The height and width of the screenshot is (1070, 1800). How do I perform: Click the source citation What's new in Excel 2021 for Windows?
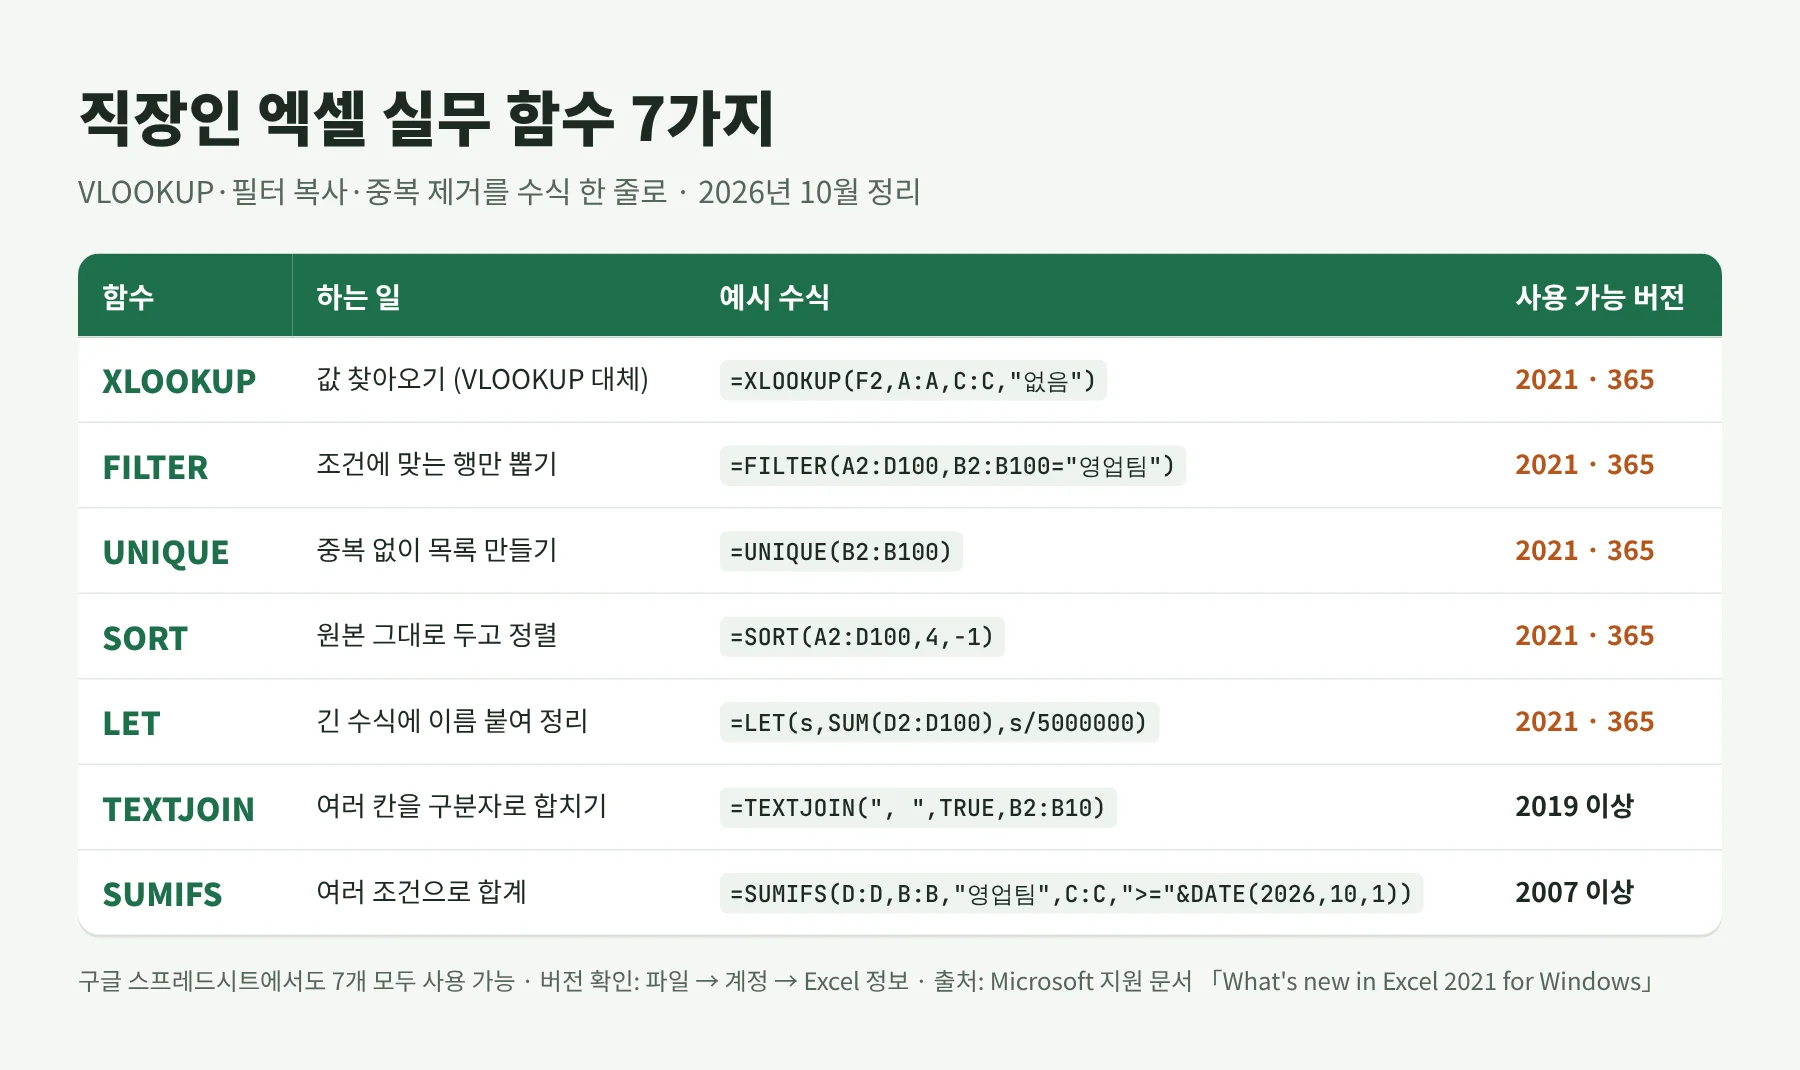coord(1432,981)
